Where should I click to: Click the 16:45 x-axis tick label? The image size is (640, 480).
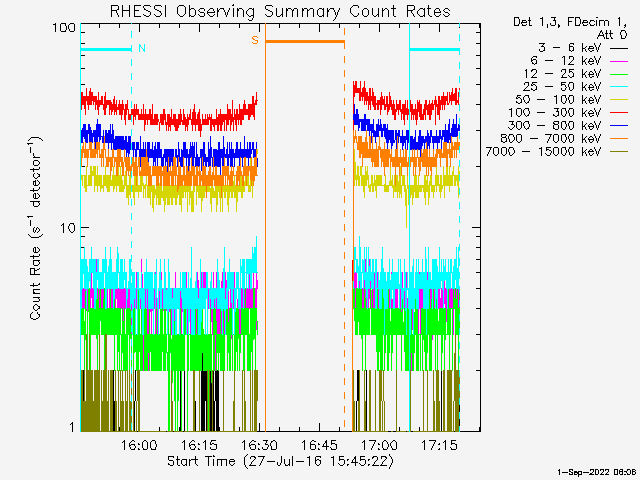(319, 445)
